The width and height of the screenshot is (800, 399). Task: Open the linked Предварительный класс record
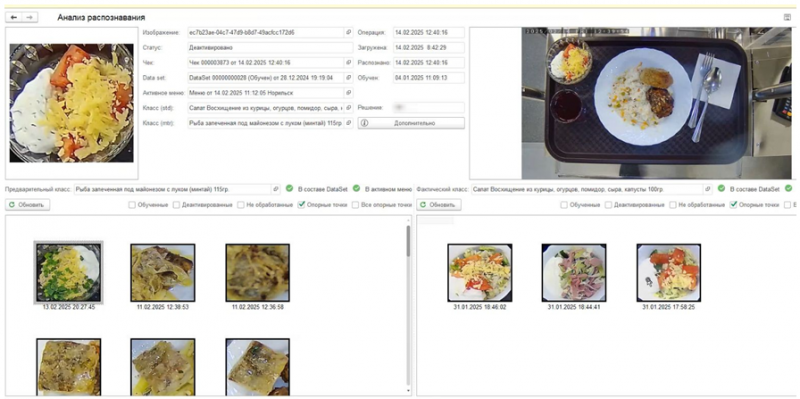coord(276,189)
